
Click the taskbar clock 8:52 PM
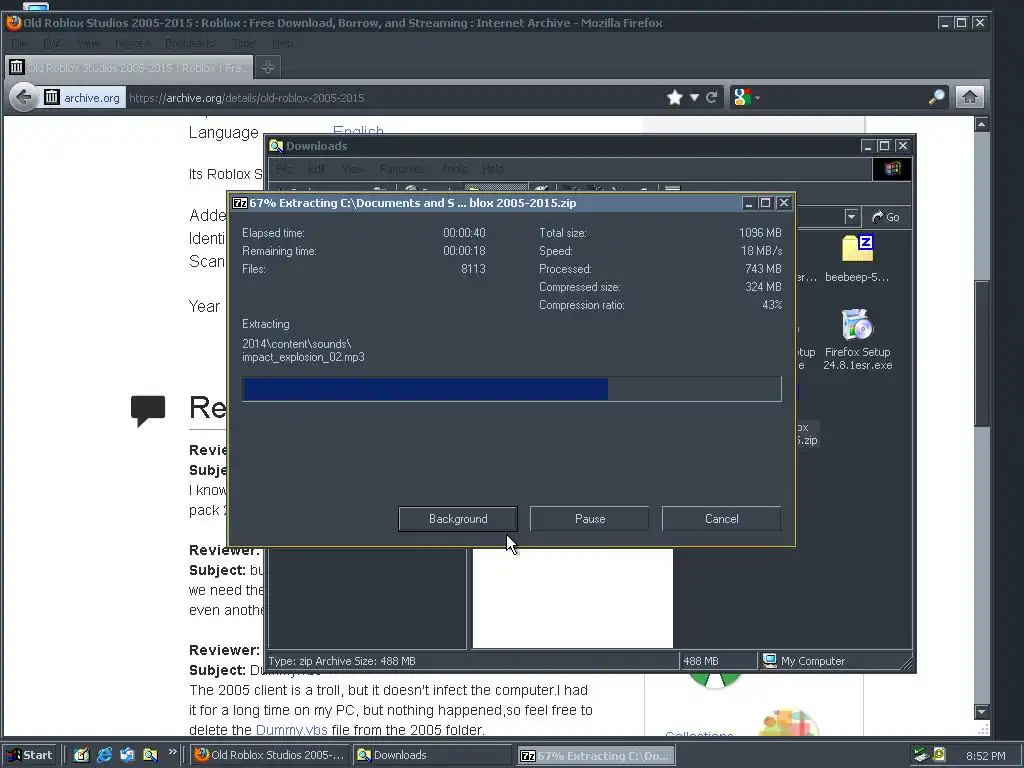pos(985,756)
